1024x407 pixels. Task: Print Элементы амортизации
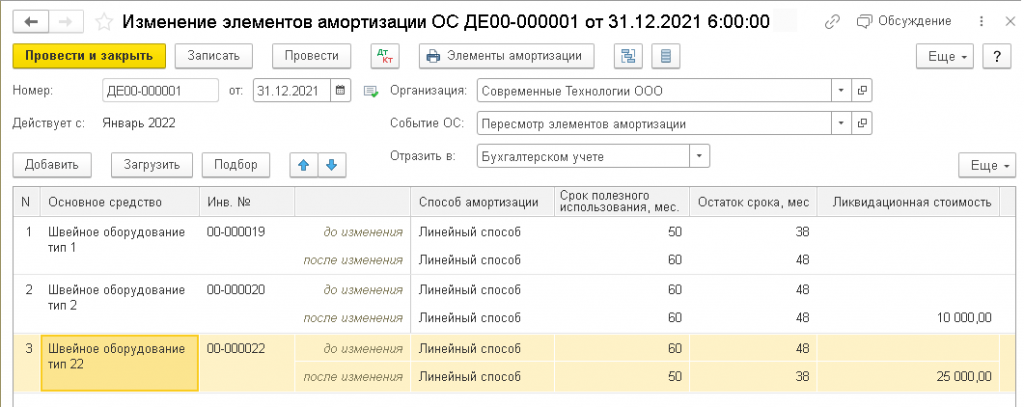[x=507, y=56]
